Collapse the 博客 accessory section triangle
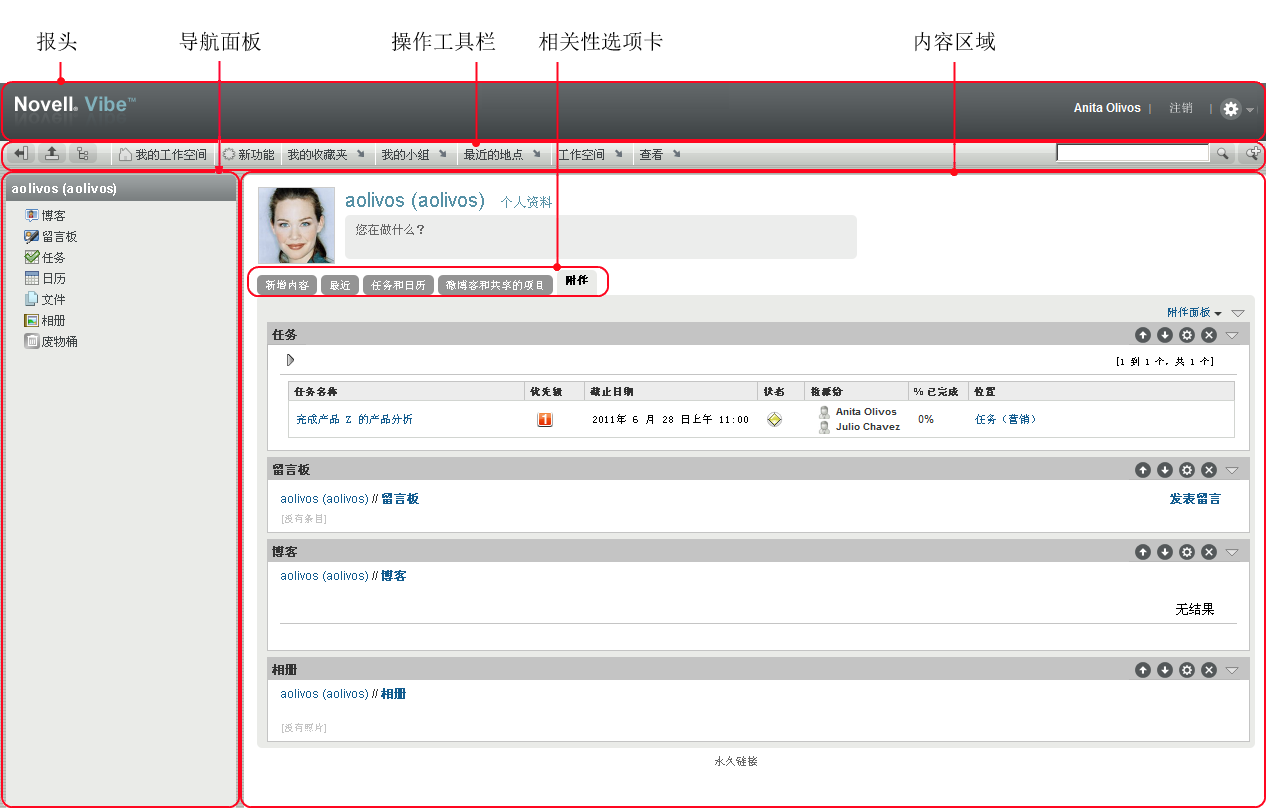Screen dimensions: 1266x808 coord(1232,552)
